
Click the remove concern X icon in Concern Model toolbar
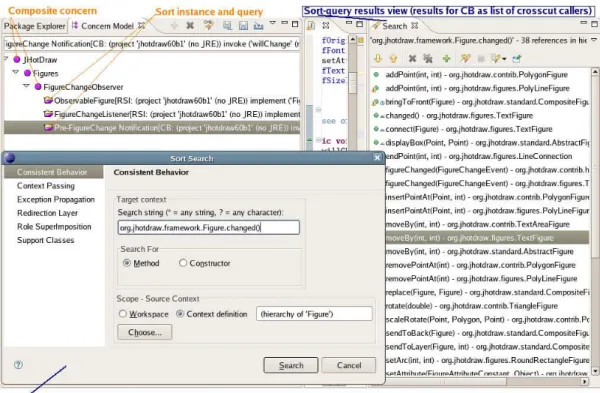click(190, 26)
